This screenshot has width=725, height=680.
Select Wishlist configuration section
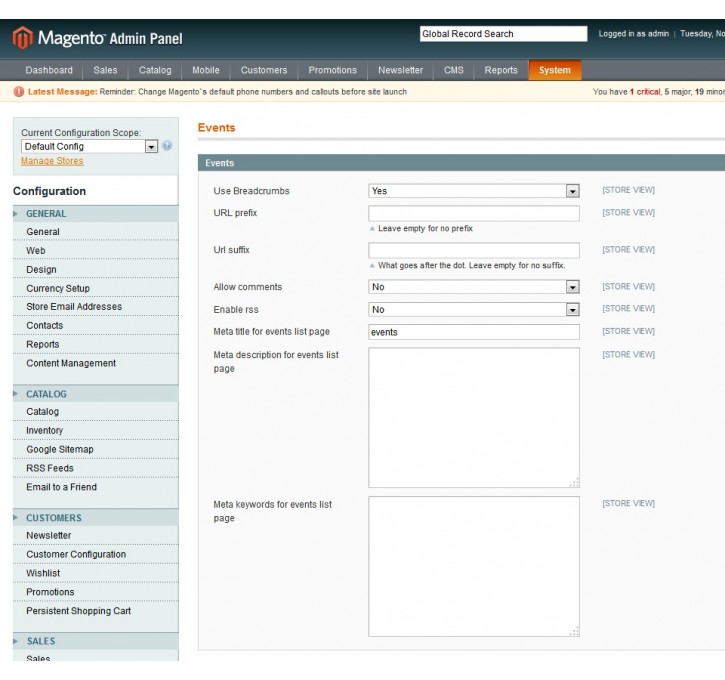[x=95, y=573]
